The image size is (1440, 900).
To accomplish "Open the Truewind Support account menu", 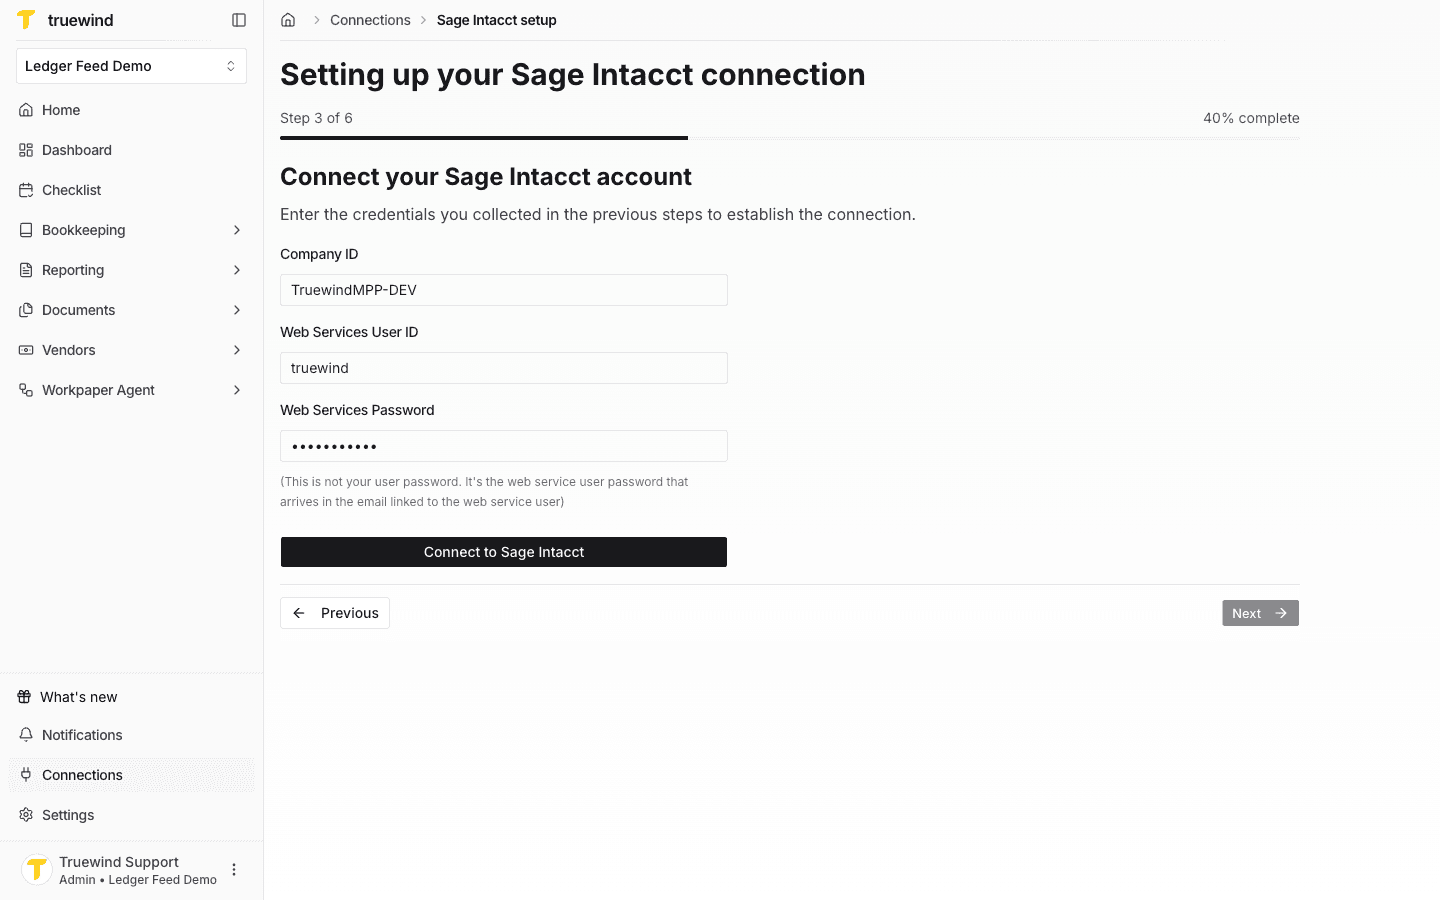I will (234, 869).
